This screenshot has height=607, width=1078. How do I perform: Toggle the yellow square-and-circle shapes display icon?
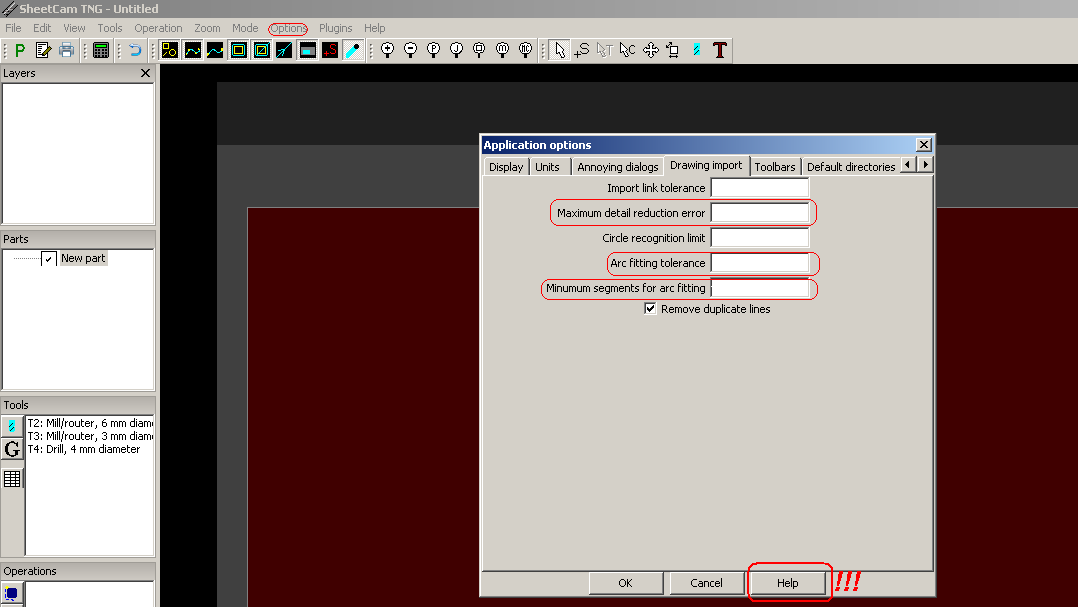click(169, 50)
